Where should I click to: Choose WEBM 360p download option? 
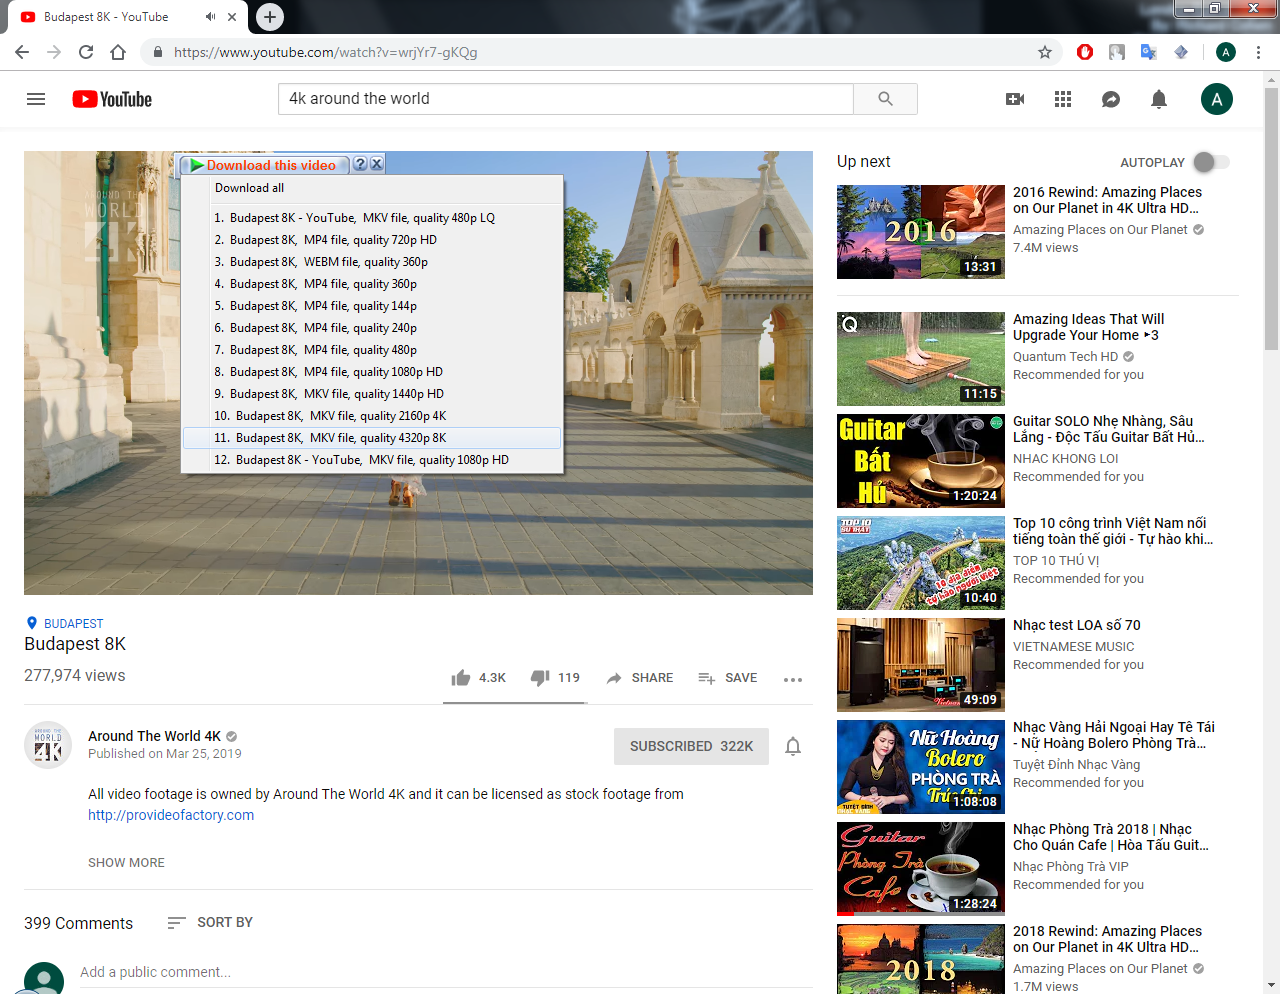(372, 262)
